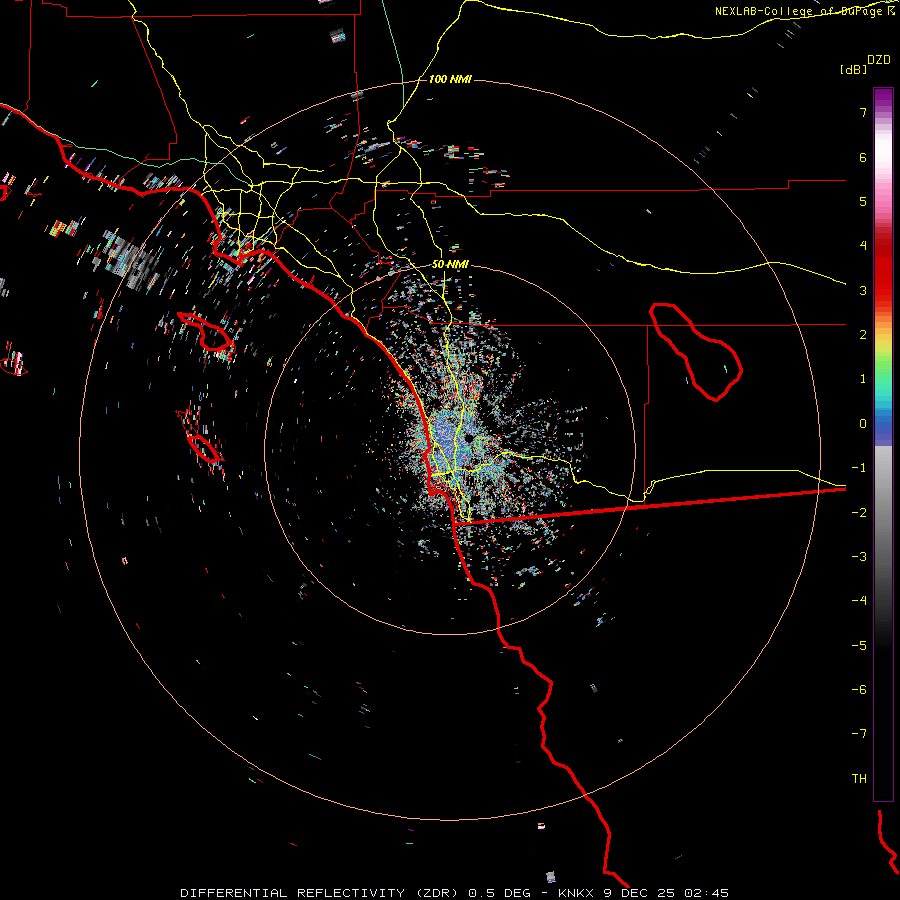Select the positive "1" tick label on the scale
Image resolution: width=900 pixels, height=900 pixels.
(863, 379)
